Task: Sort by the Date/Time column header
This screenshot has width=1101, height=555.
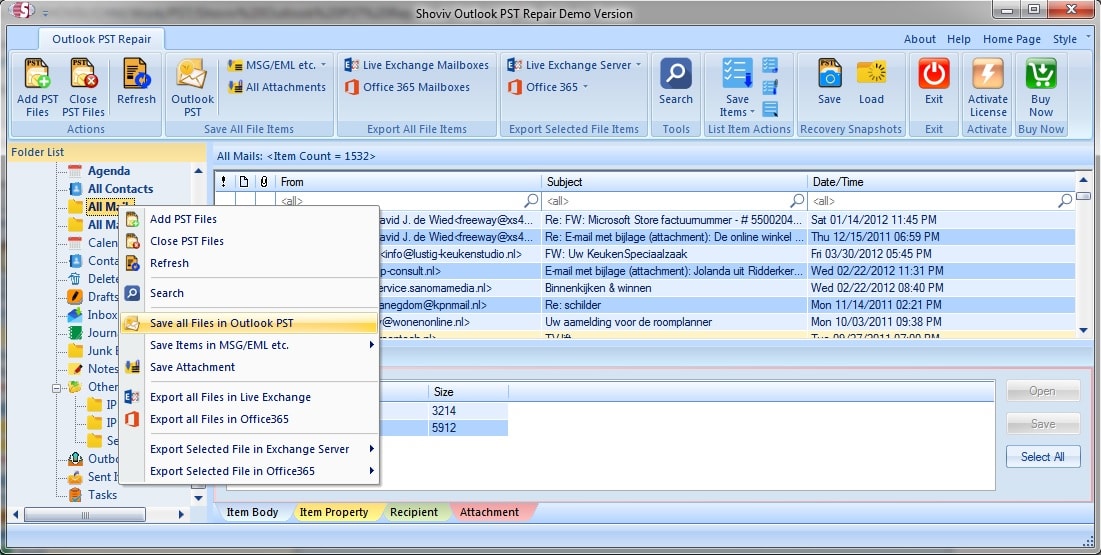Action: tap(942, 181)
